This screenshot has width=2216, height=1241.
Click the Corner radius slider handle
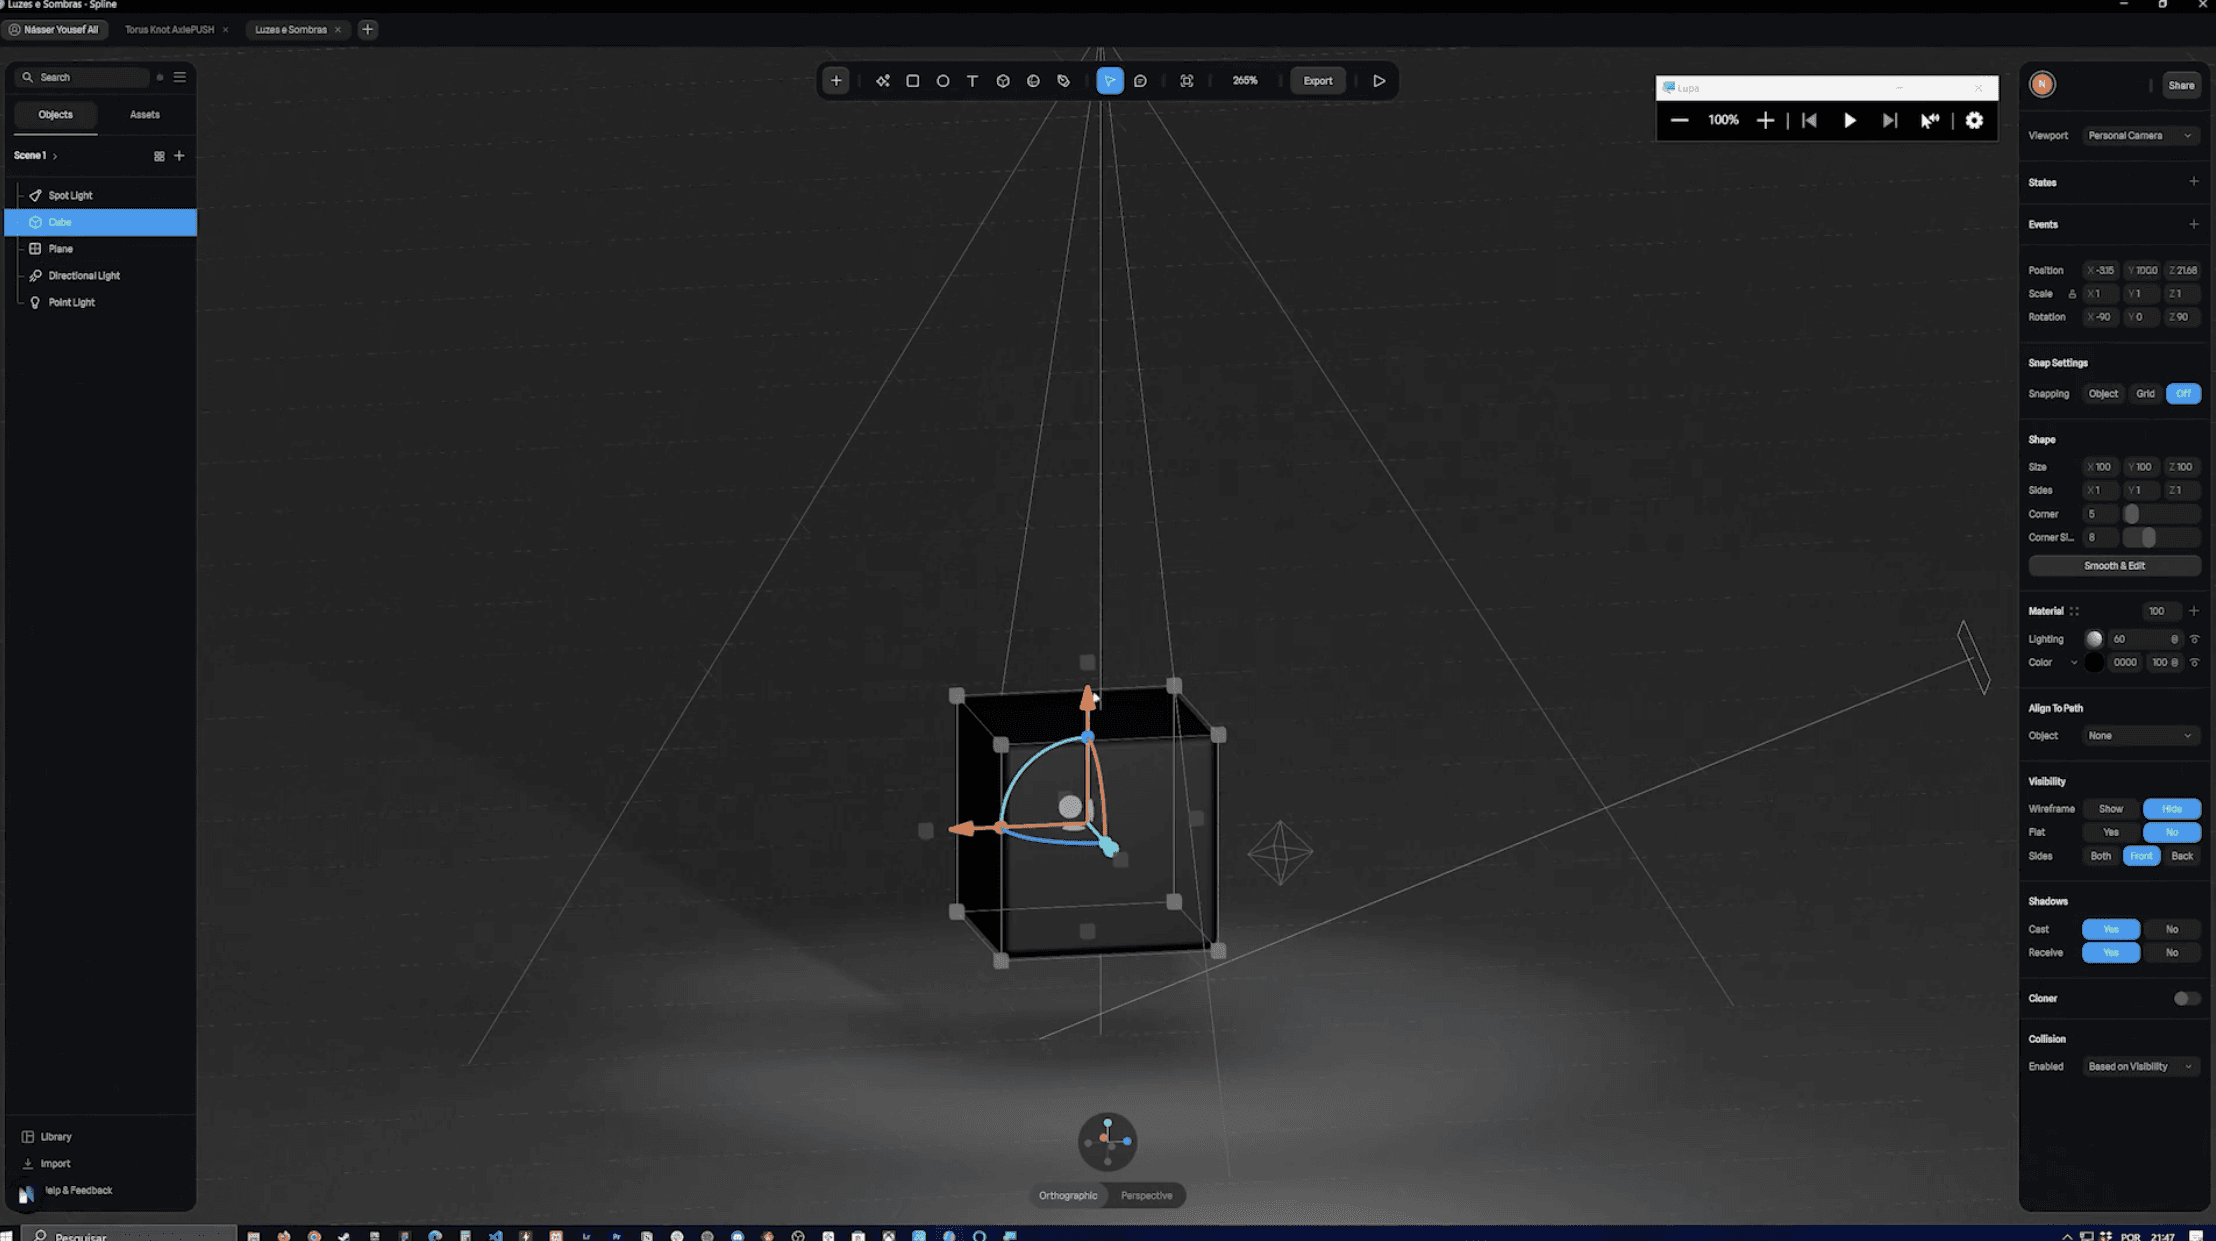pos(2131,514)
